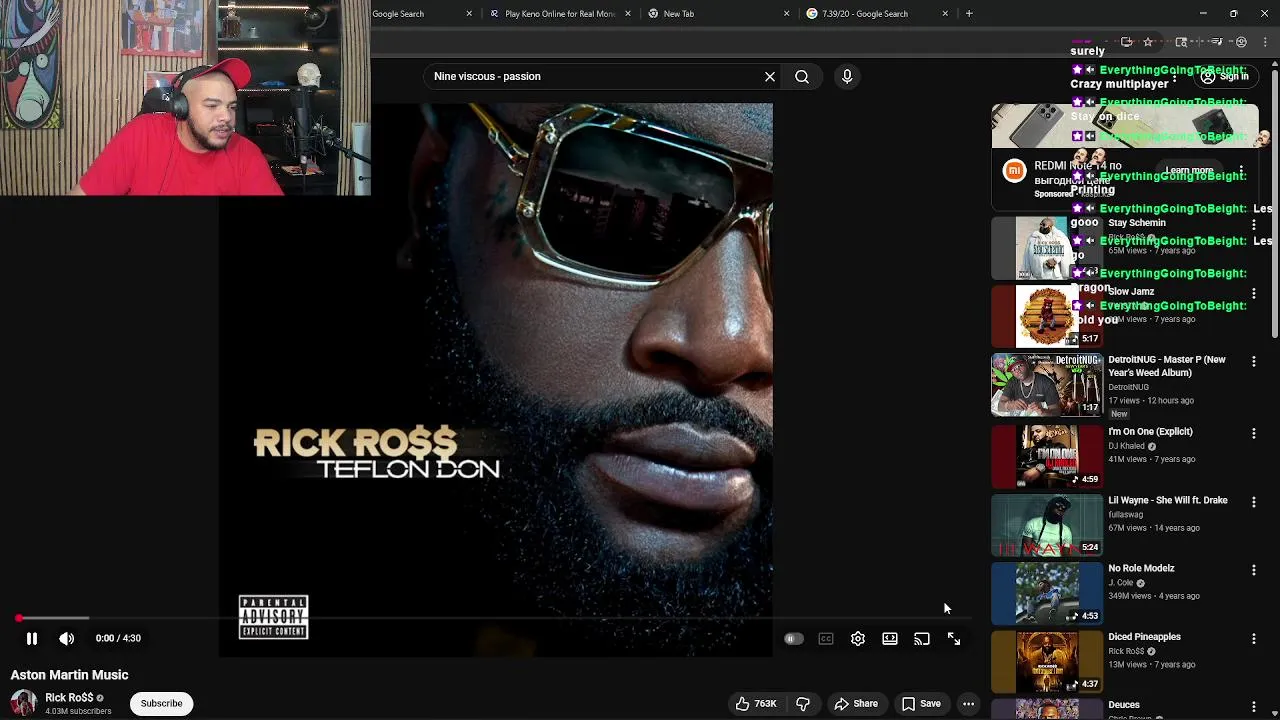The height and width of the screenshot is (720, 1280).
Task: Switch to the 'Play Keno Online' tab
Action: pos(560,14)
